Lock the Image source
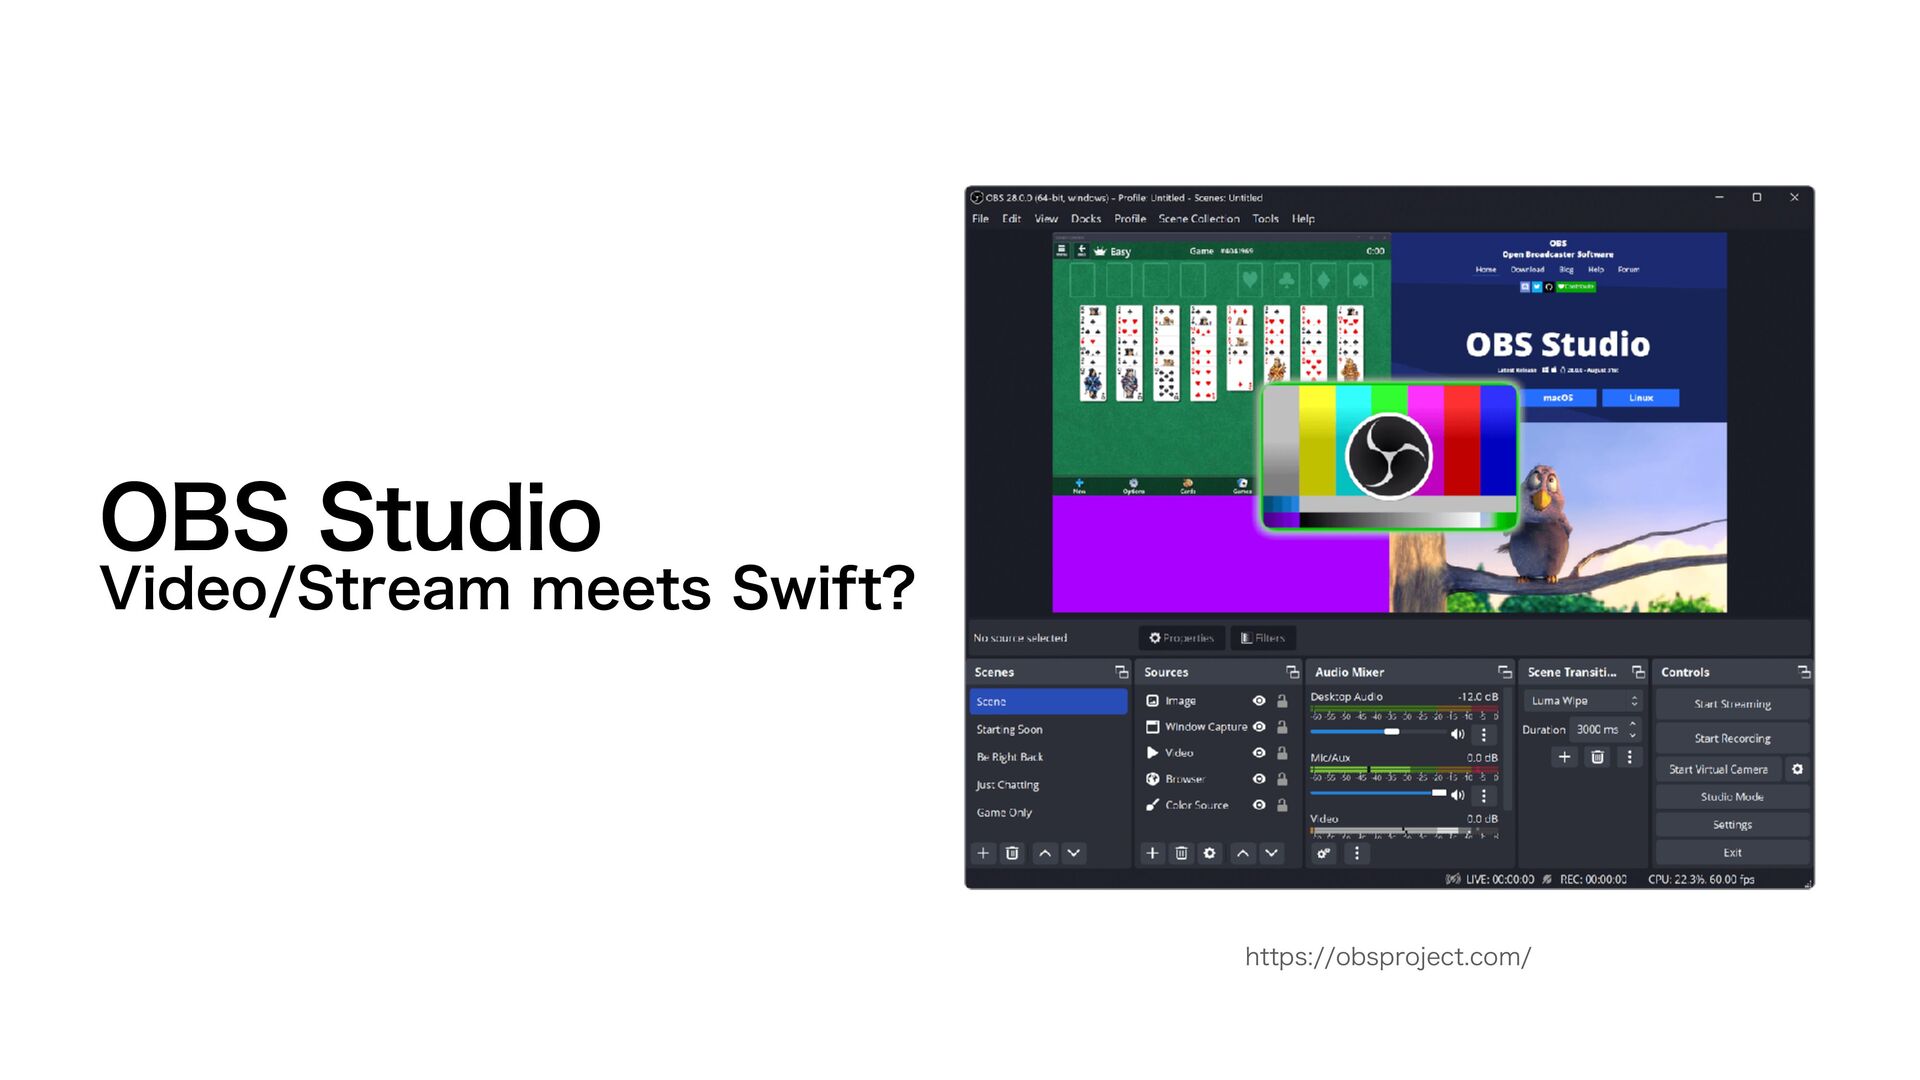1920x1080 pixels. click(1282, 701)
